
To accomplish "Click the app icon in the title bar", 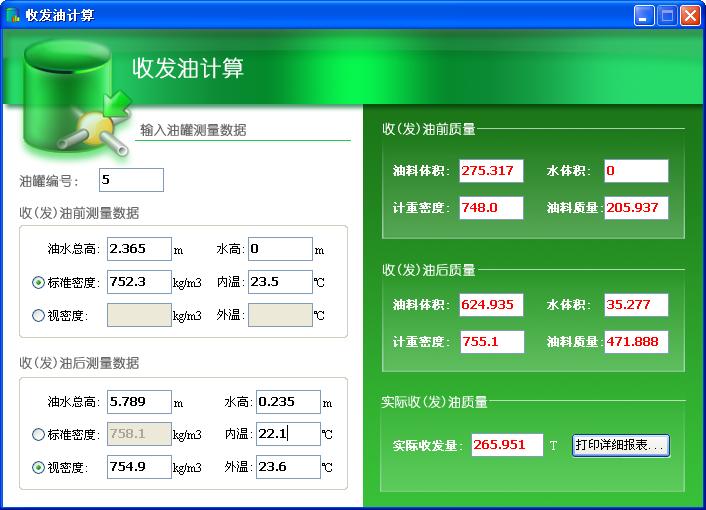I will click(x=13, y=15).
